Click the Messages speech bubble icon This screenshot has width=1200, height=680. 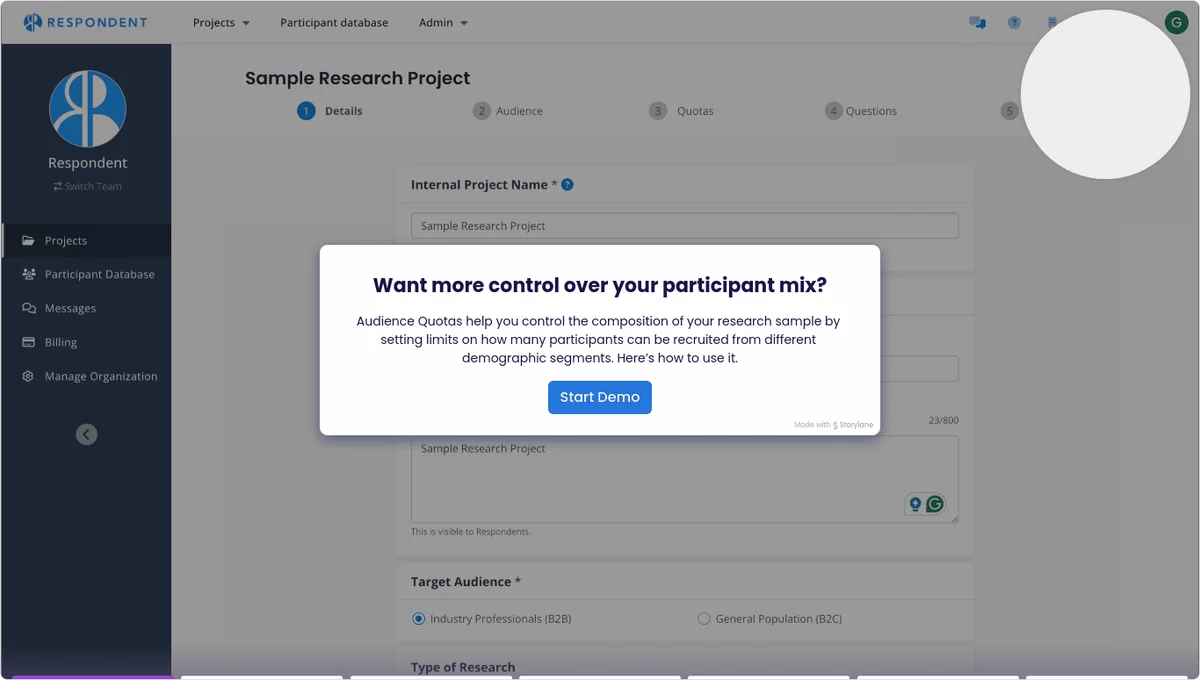(x=28, y=308)
